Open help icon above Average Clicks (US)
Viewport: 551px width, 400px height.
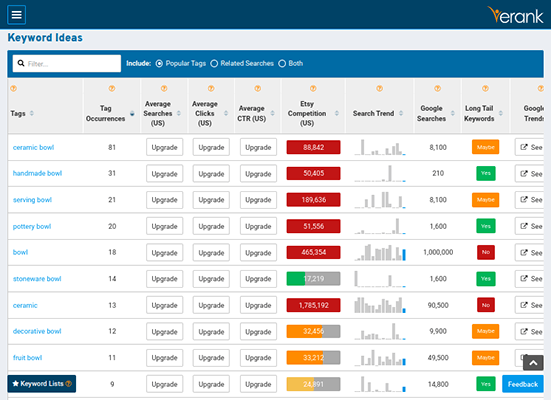pyautogui.click(x=211, y=88)
